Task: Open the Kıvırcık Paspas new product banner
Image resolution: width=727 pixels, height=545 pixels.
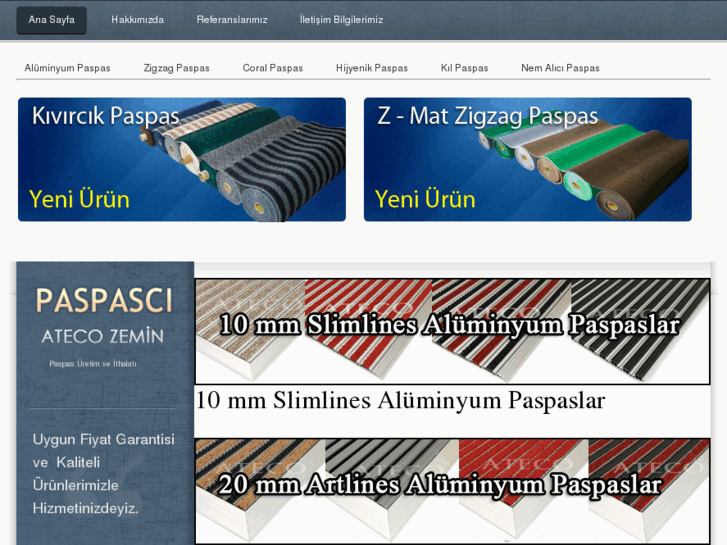Action: pyautogui.click(x=182, y=159)
